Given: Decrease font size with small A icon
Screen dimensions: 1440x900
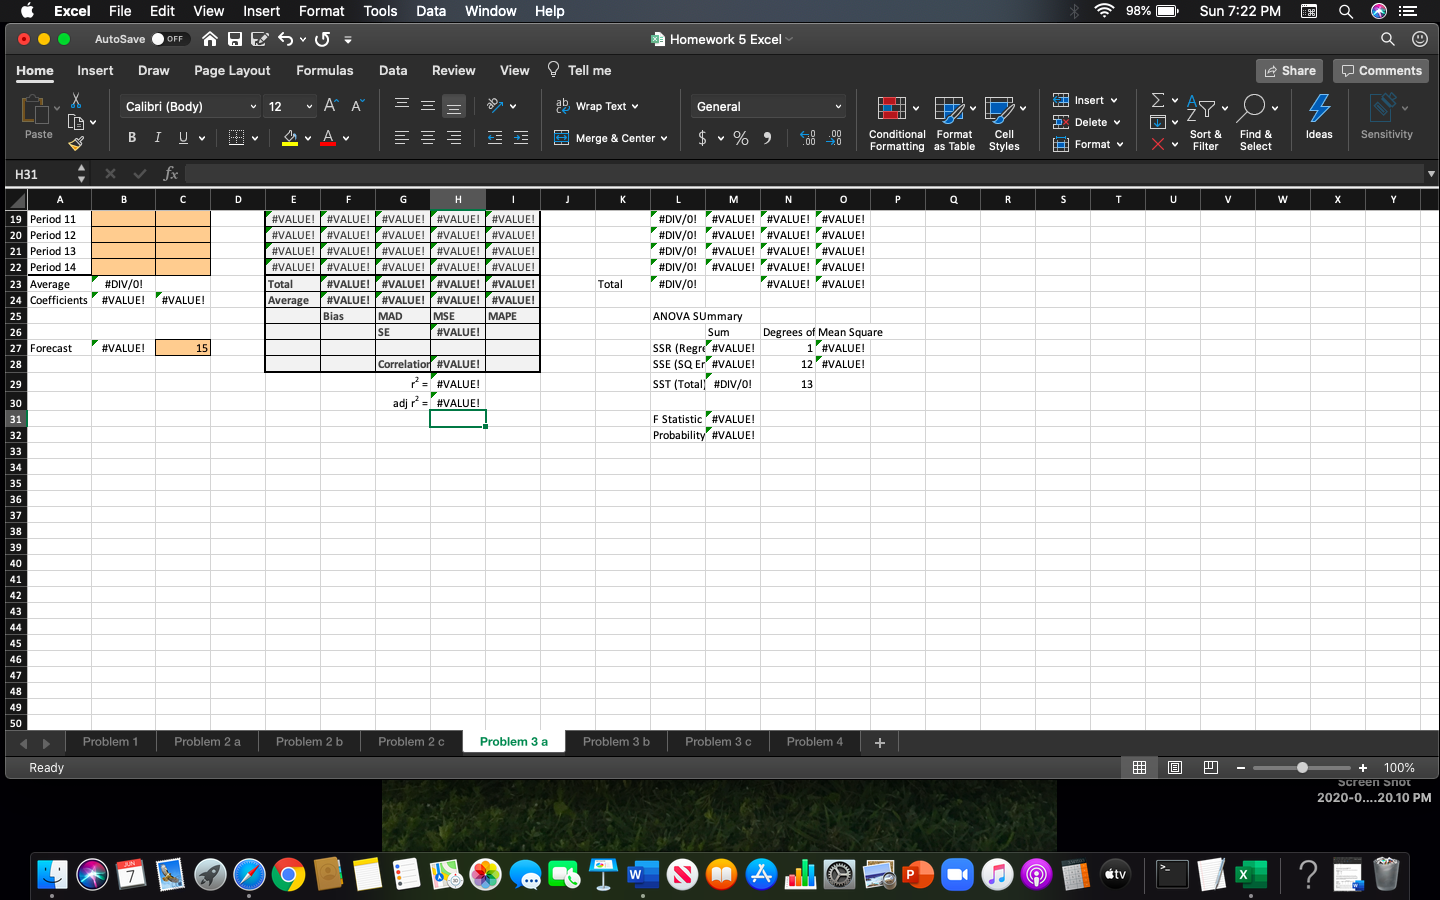Looking at the screenshot, I should [357, 106].
